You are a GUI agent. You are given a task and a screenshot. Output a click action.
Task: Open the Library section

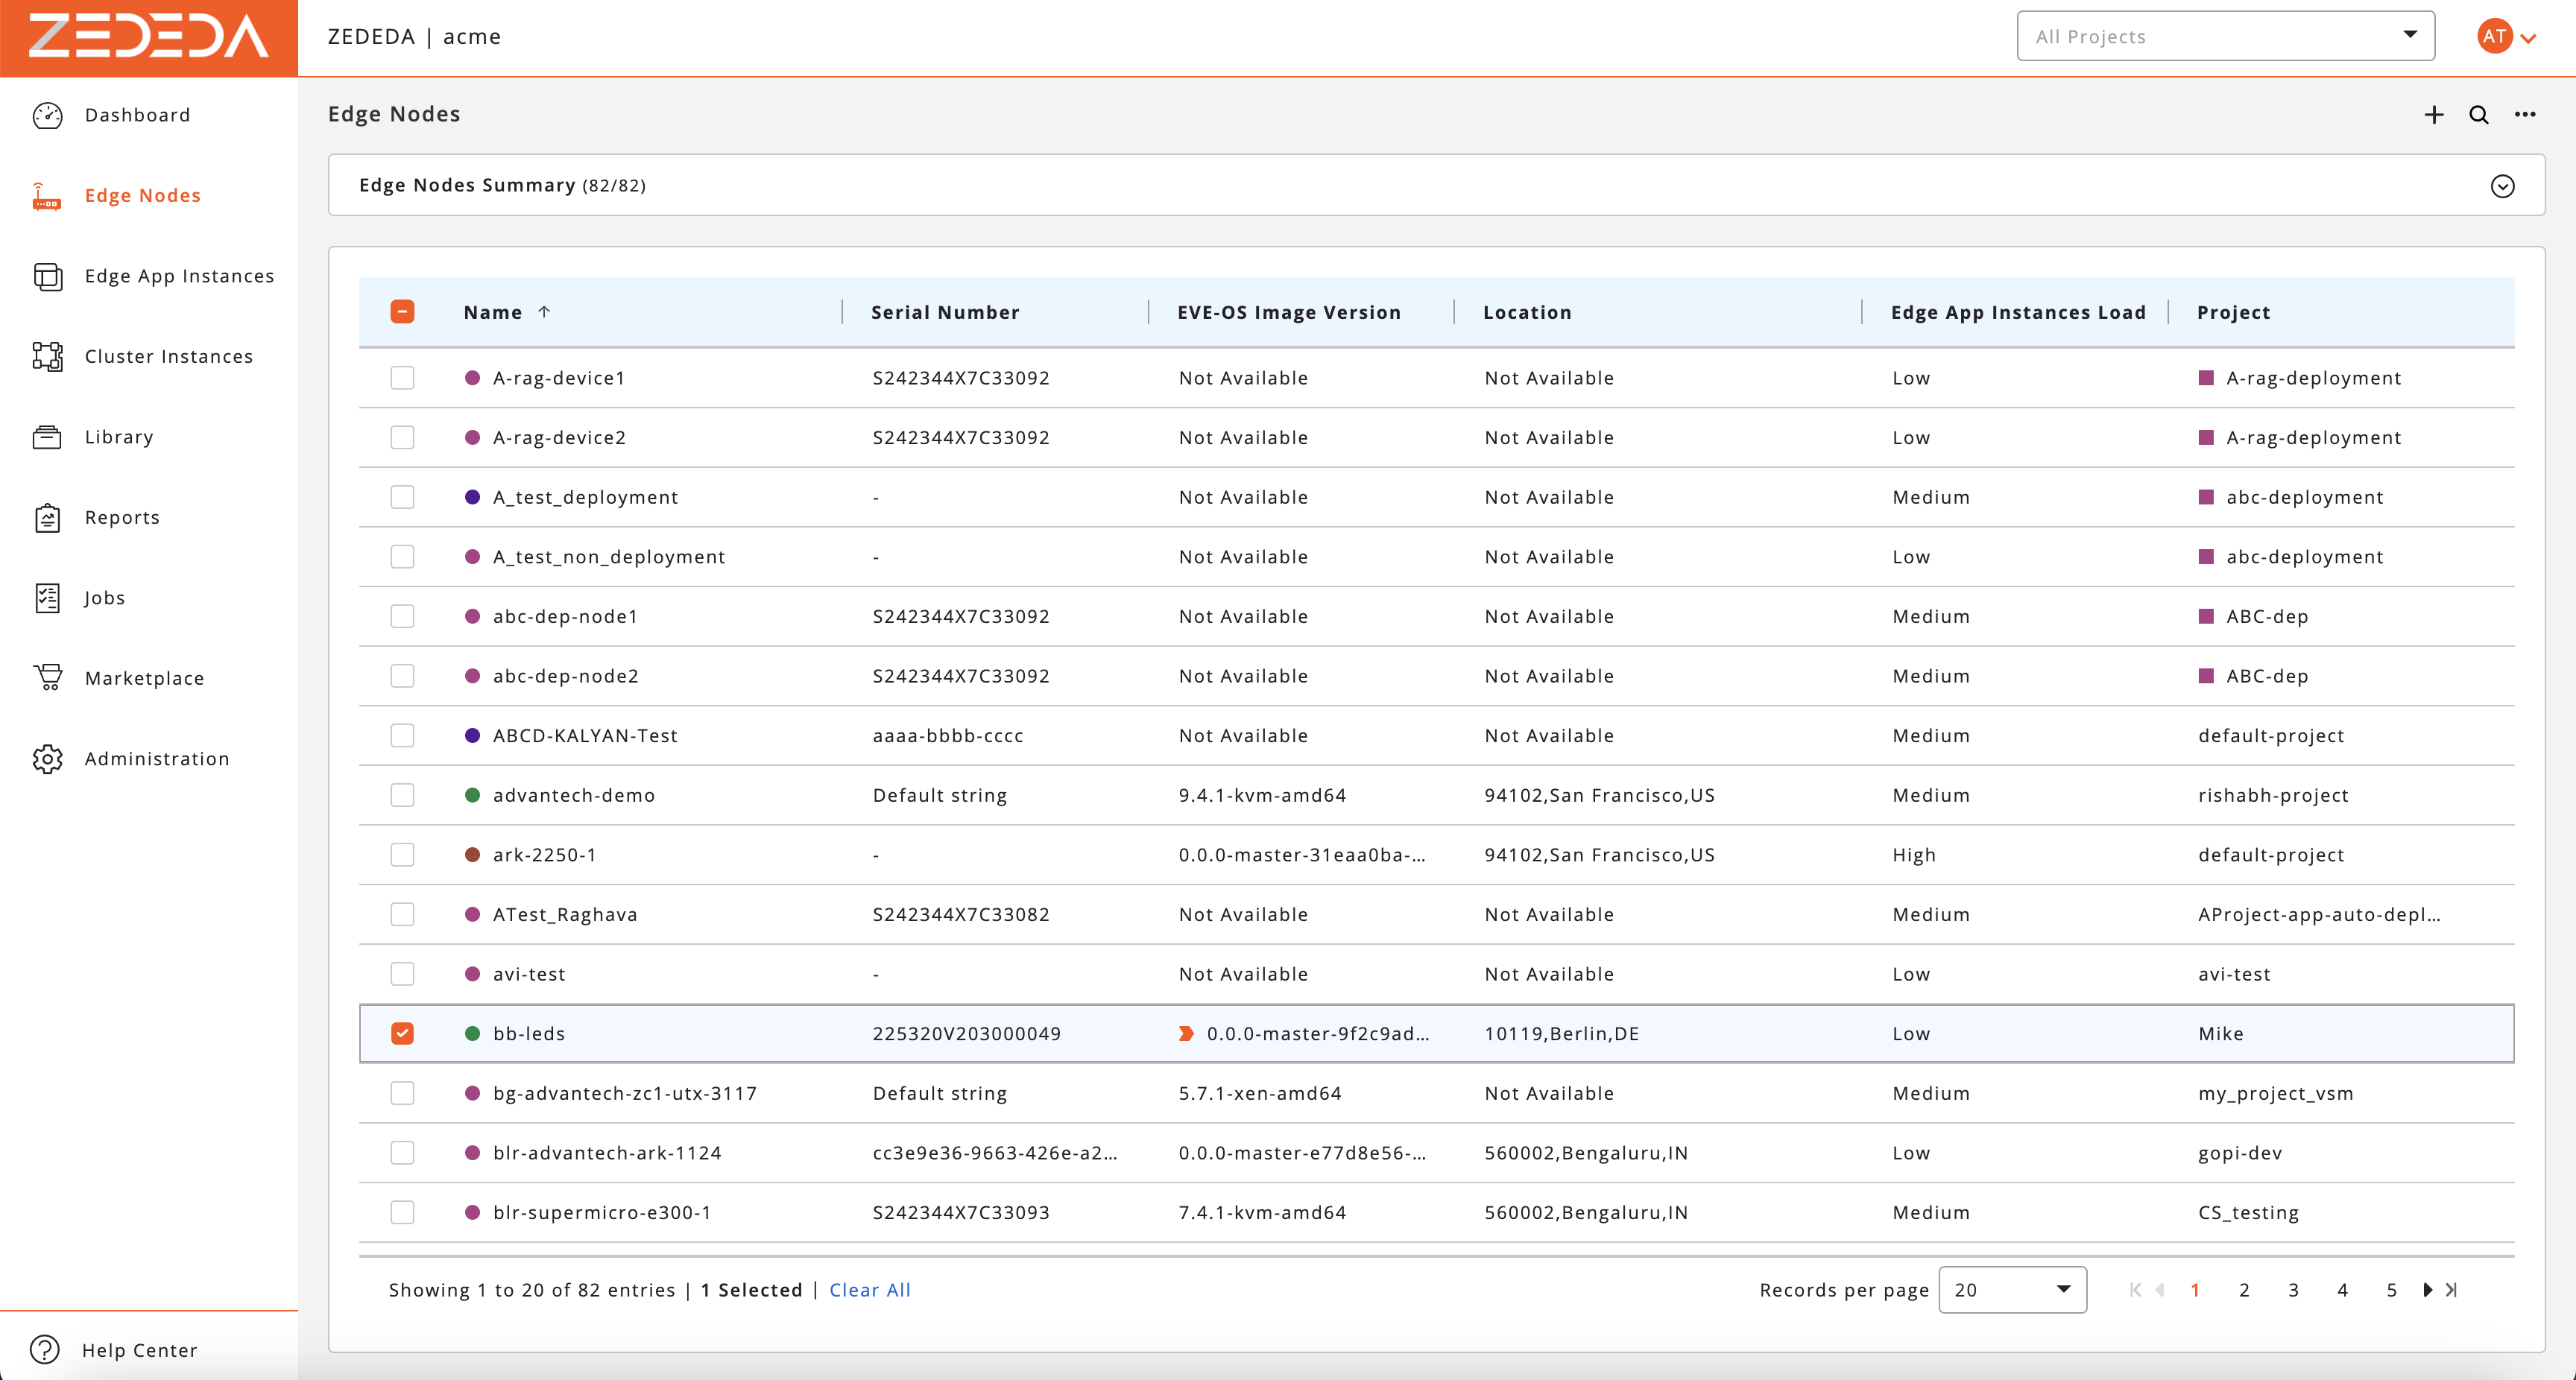pos(119,437)
